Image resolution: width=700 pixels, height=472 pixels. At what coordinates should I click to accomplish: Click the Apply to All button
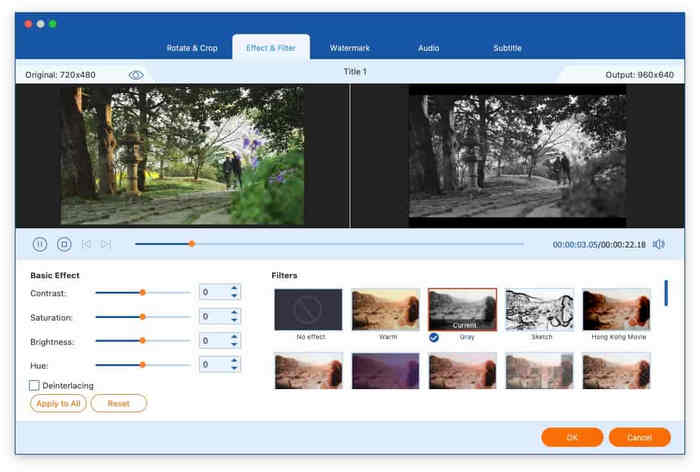click(x=57, y=403)
